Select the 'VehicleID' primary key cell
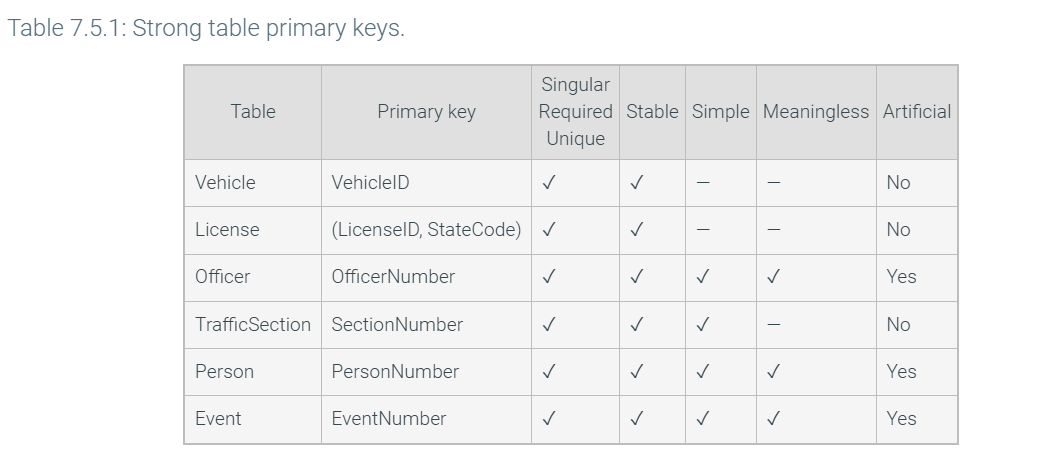This screenshot has width=1037, height=472. [x=370, y=183]
